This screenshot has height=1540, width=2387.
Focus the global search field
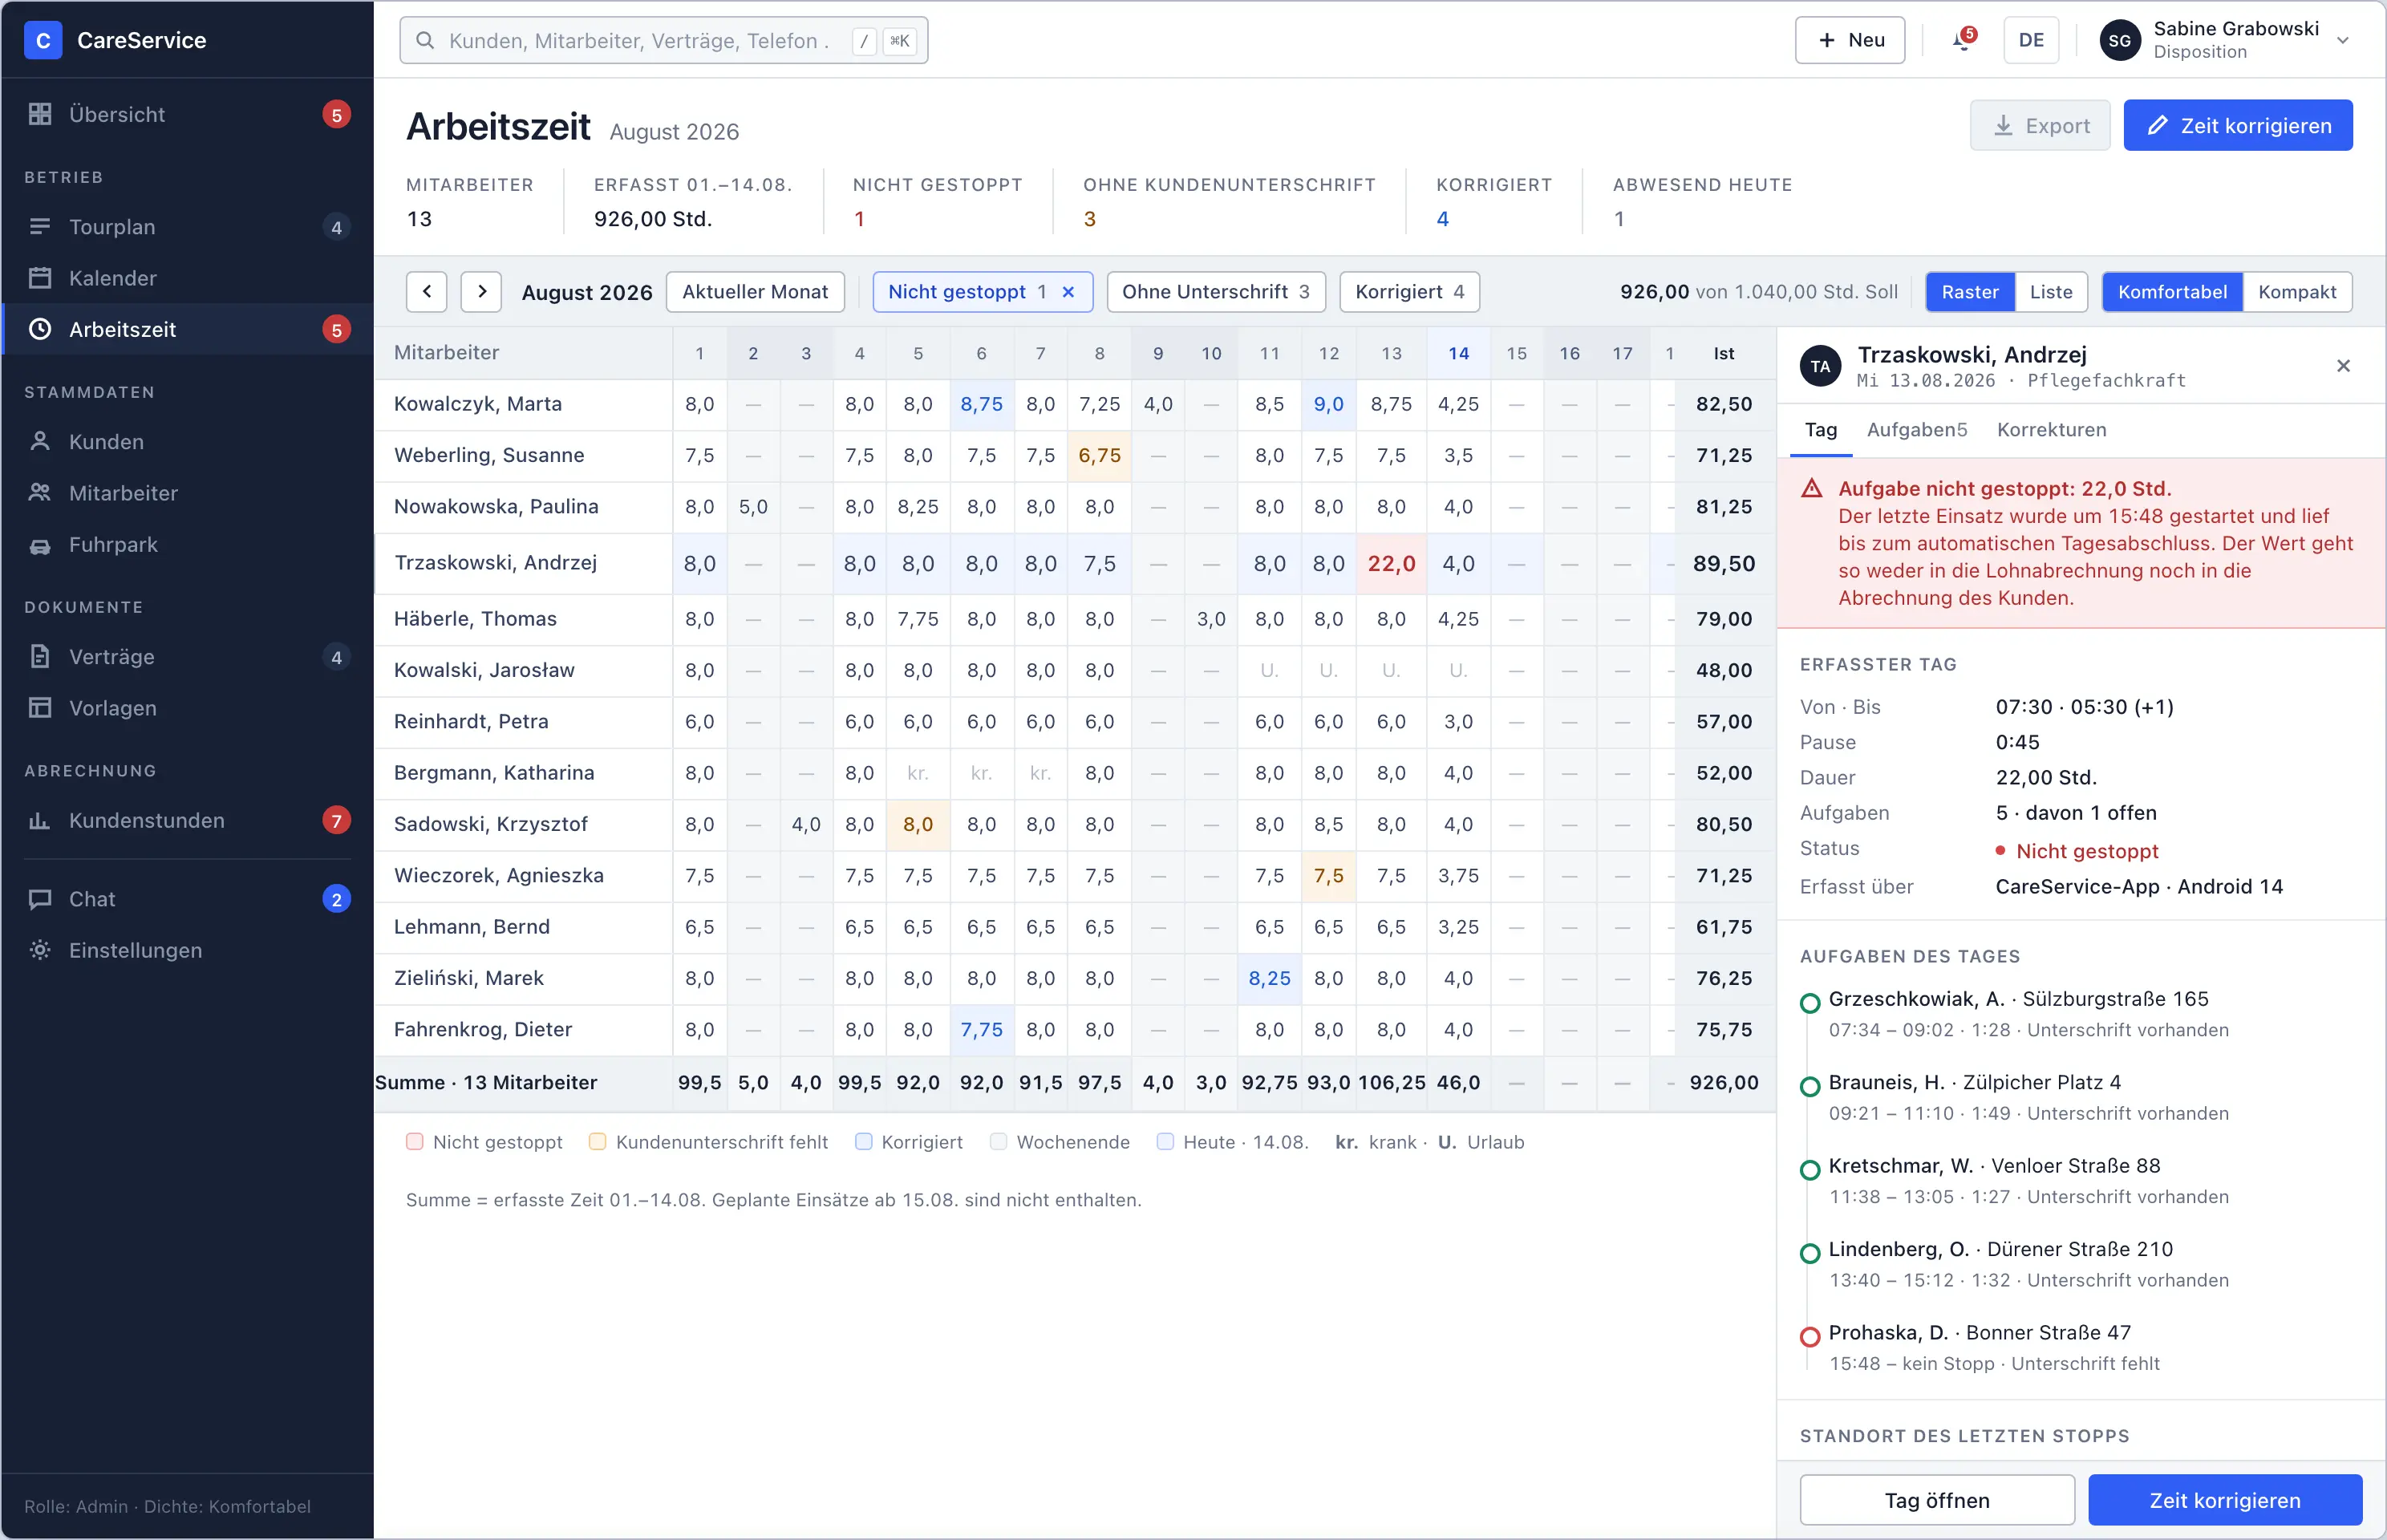pyautogui.click(x=664, y=40)
